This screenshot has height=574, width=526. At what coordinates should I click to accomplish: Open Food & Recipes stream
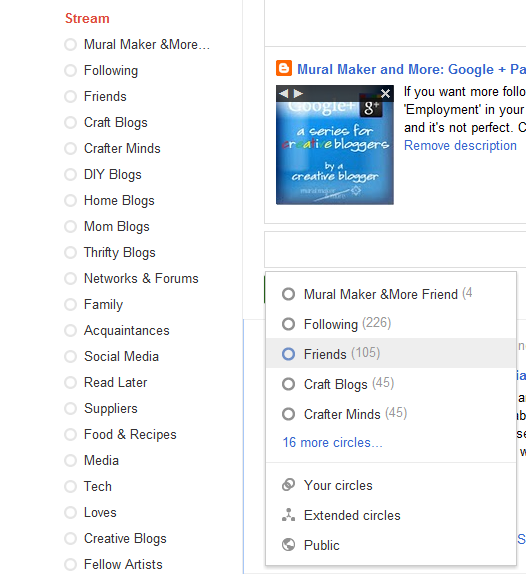click(120, 434)
